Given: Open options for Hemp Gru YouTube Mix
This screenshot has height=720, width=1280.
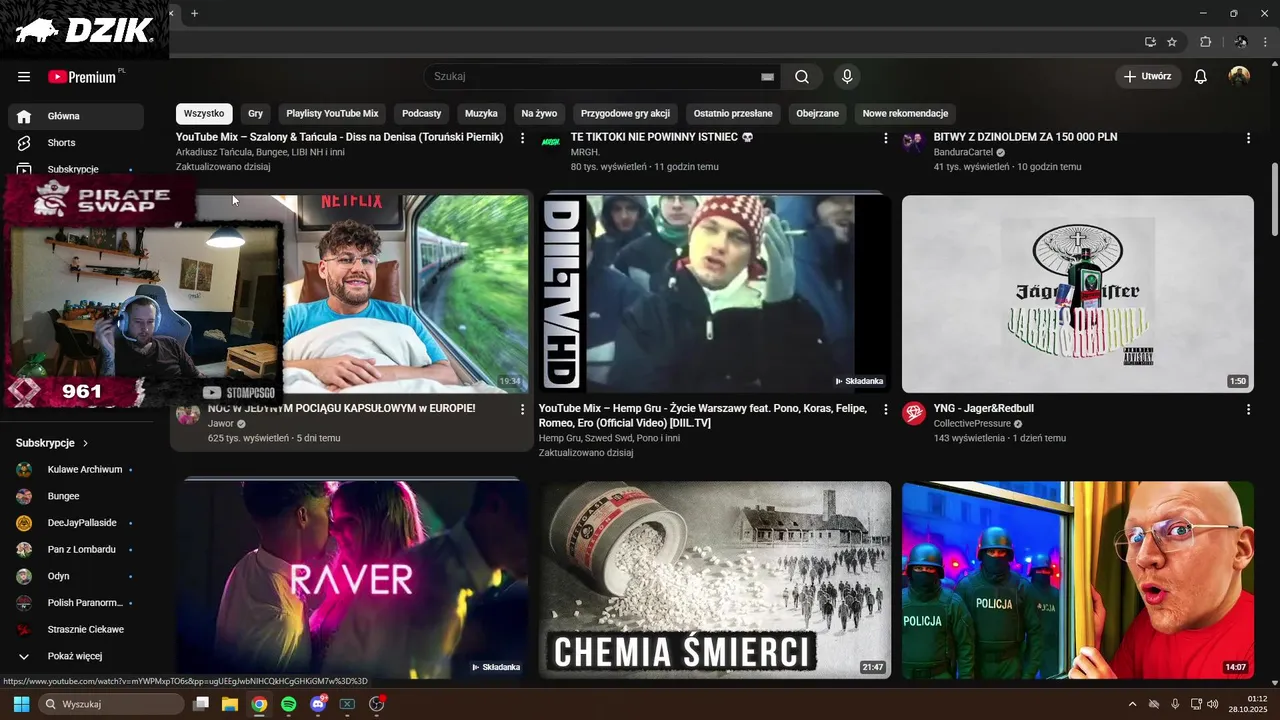Looking at the screenshot, I should coord(885,409).
